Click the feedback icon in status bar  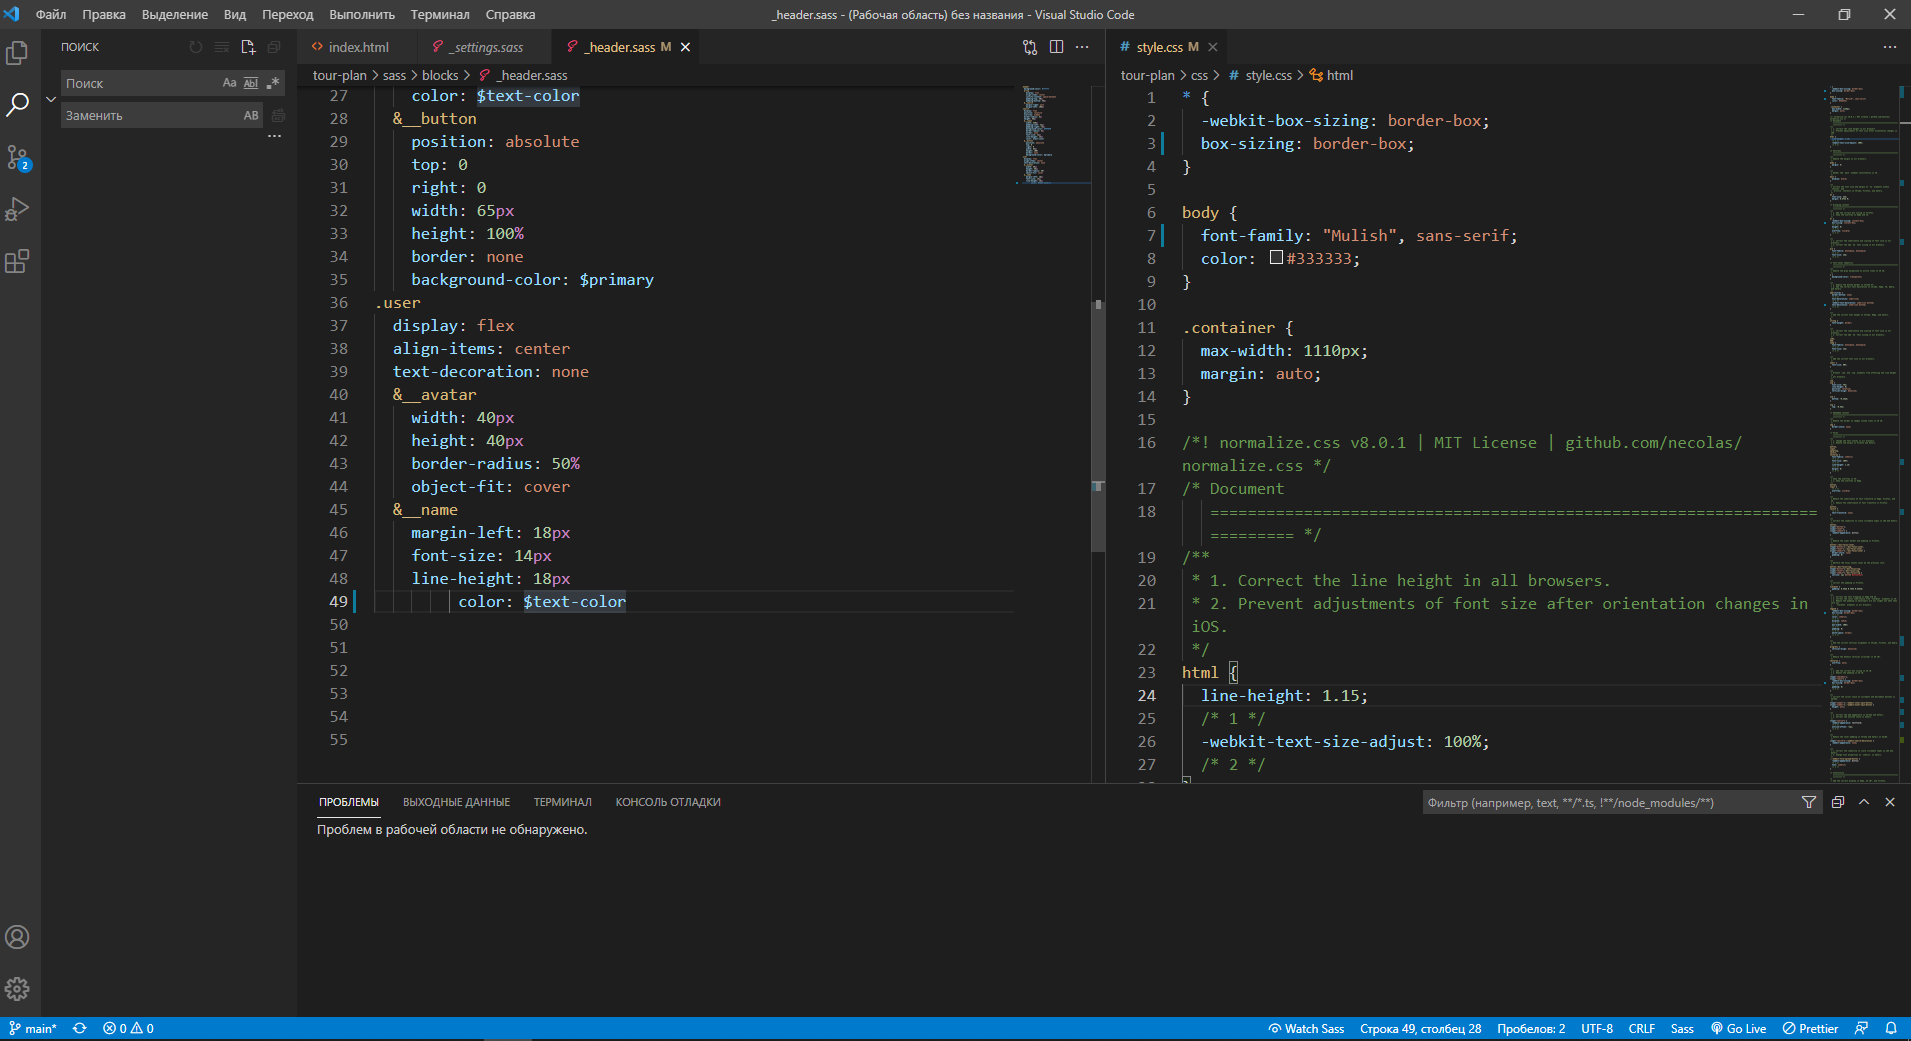click(x=1861, y=1028)
